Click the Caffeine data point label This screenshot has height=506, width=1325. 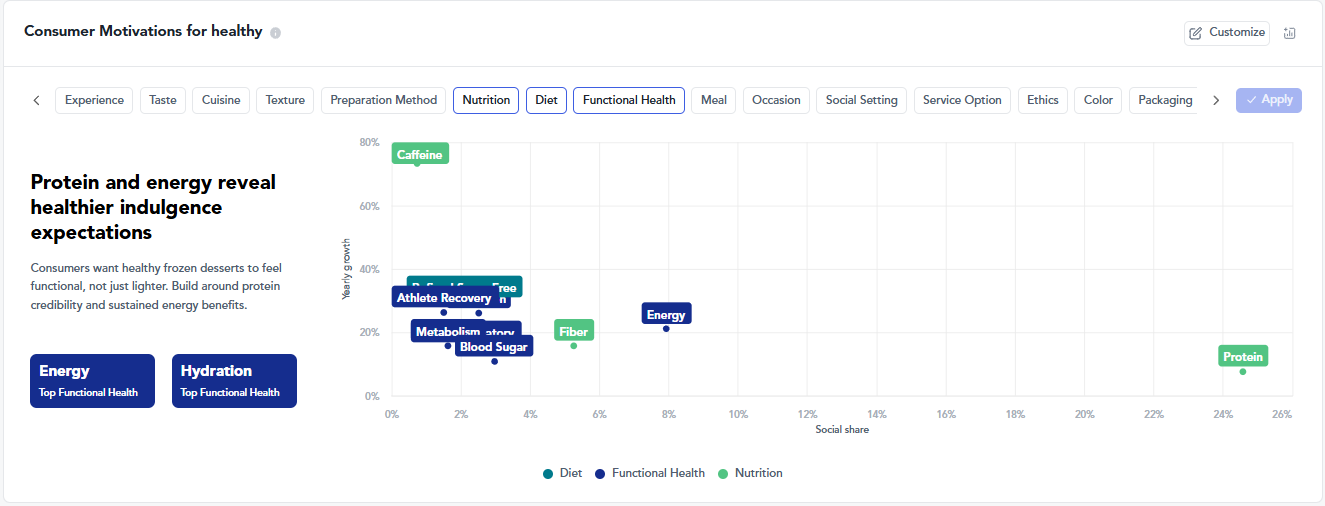click(x=420, y=154)
